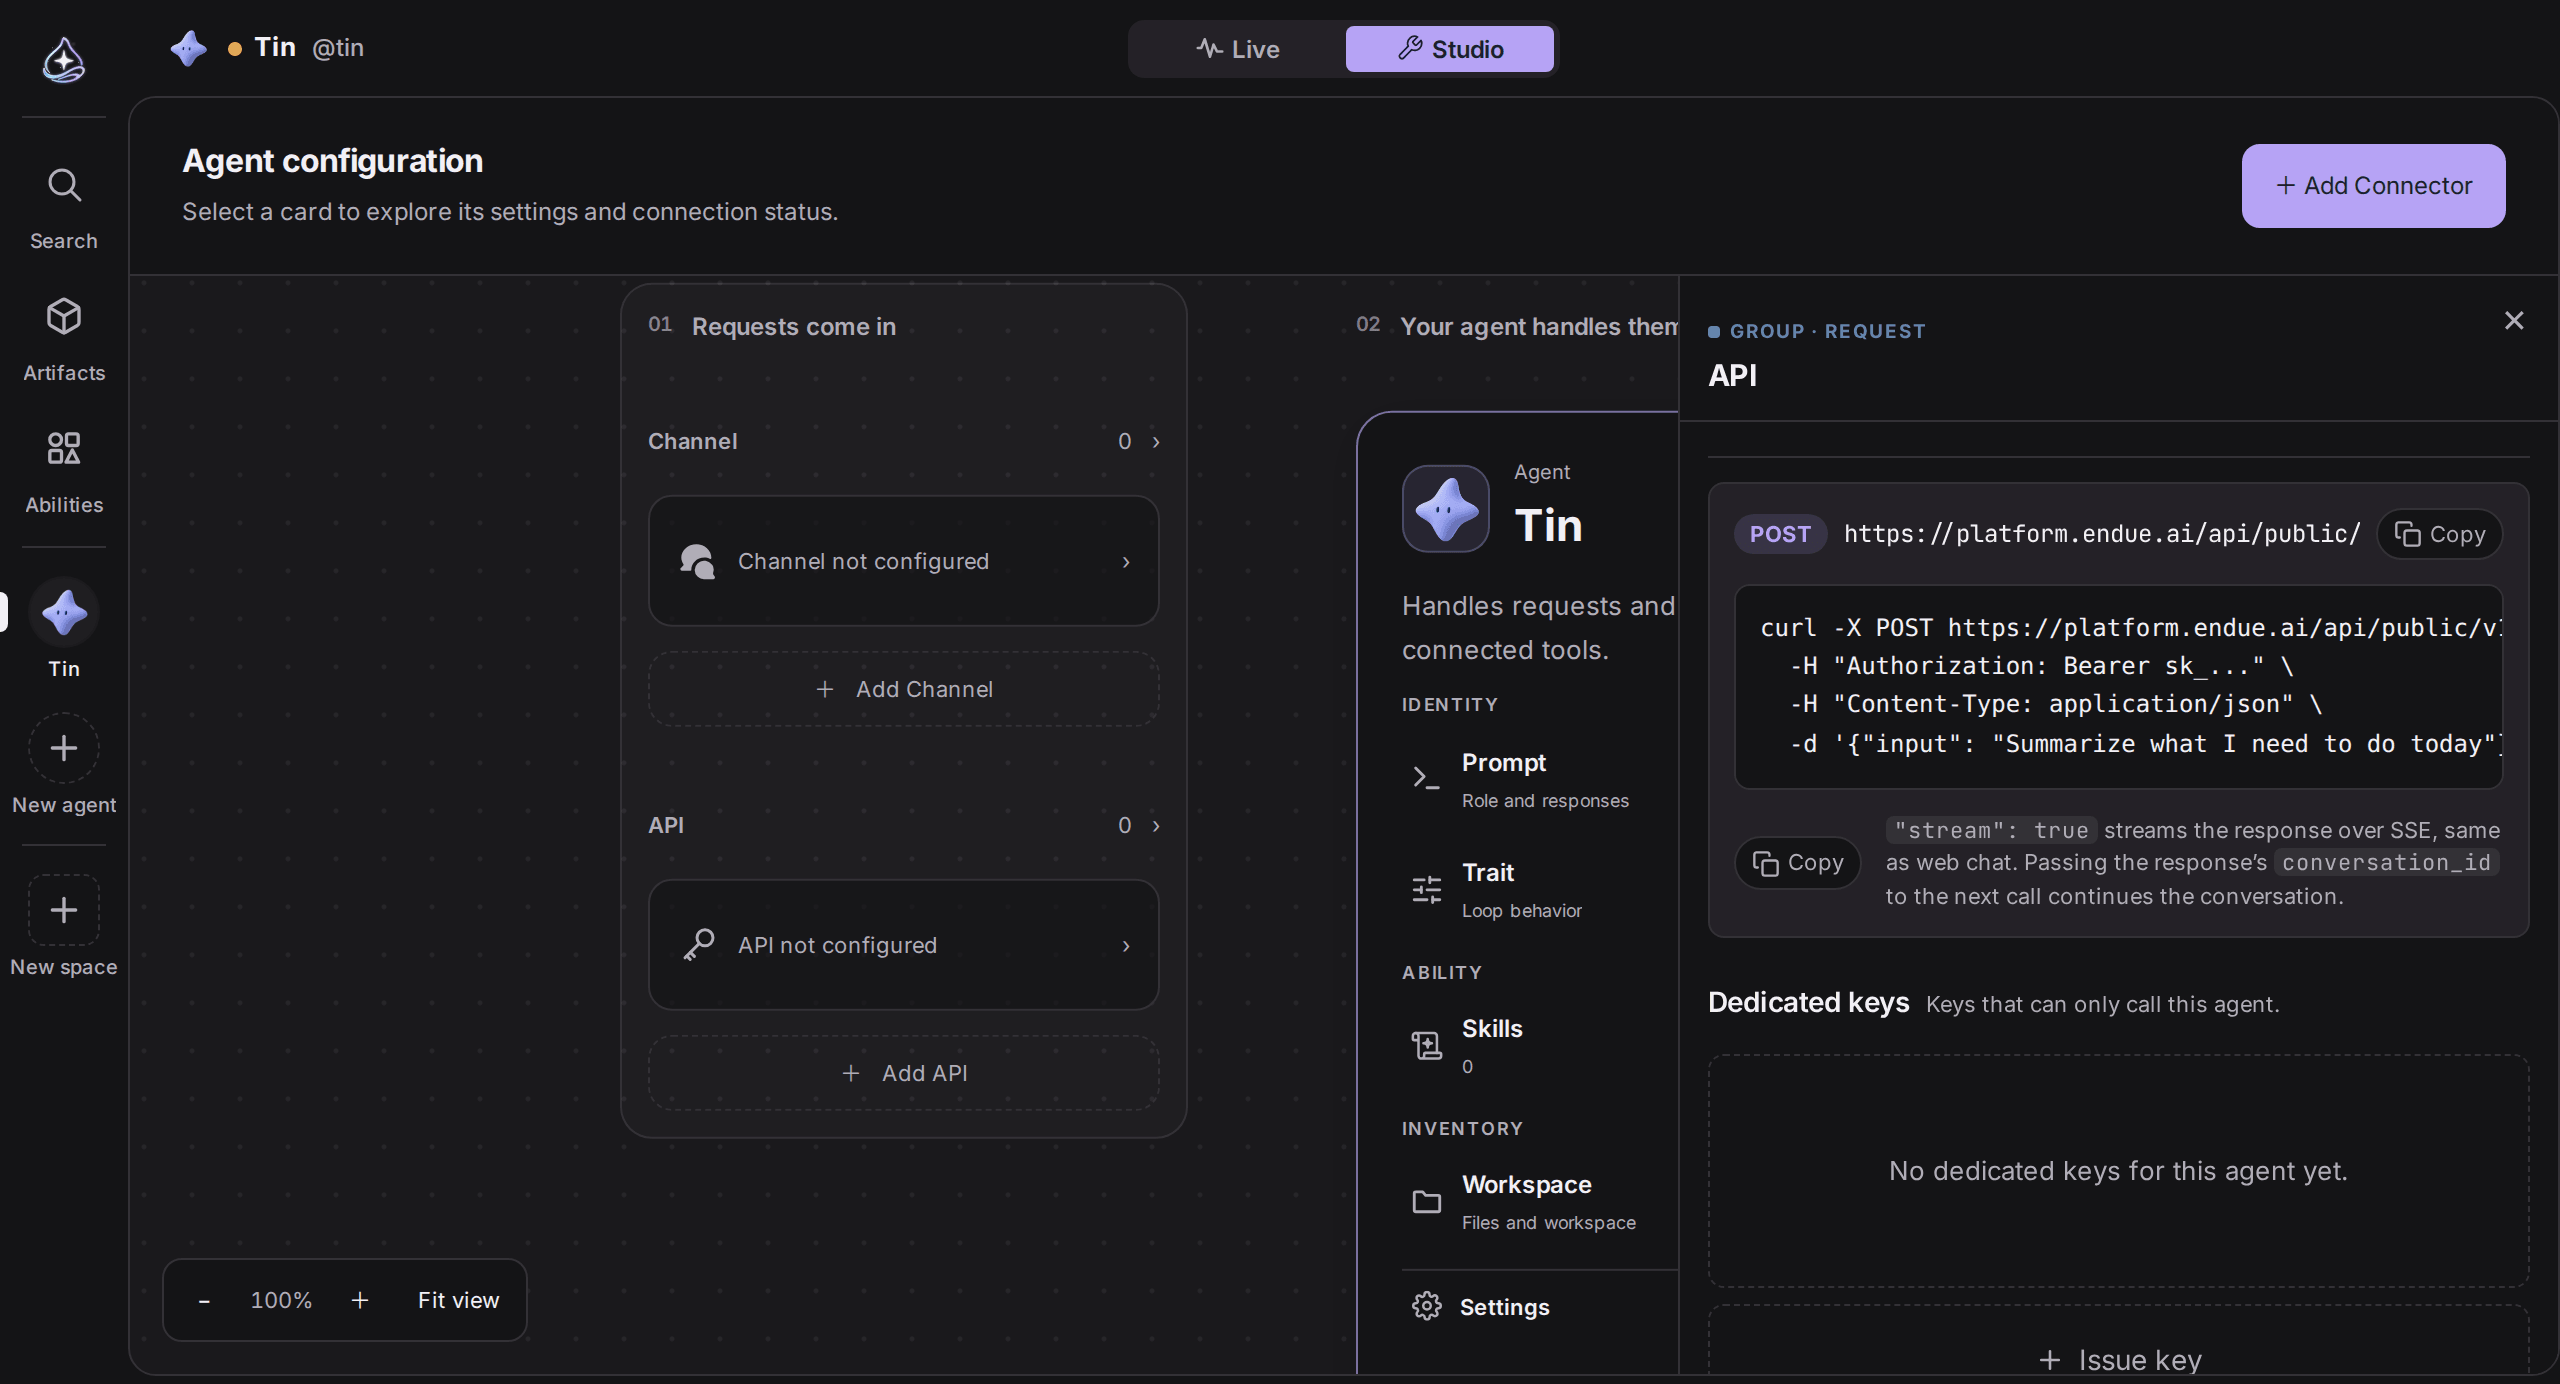The image size is (2560, 1384).
Task: Click Add Channel
Action: point(904,689)
